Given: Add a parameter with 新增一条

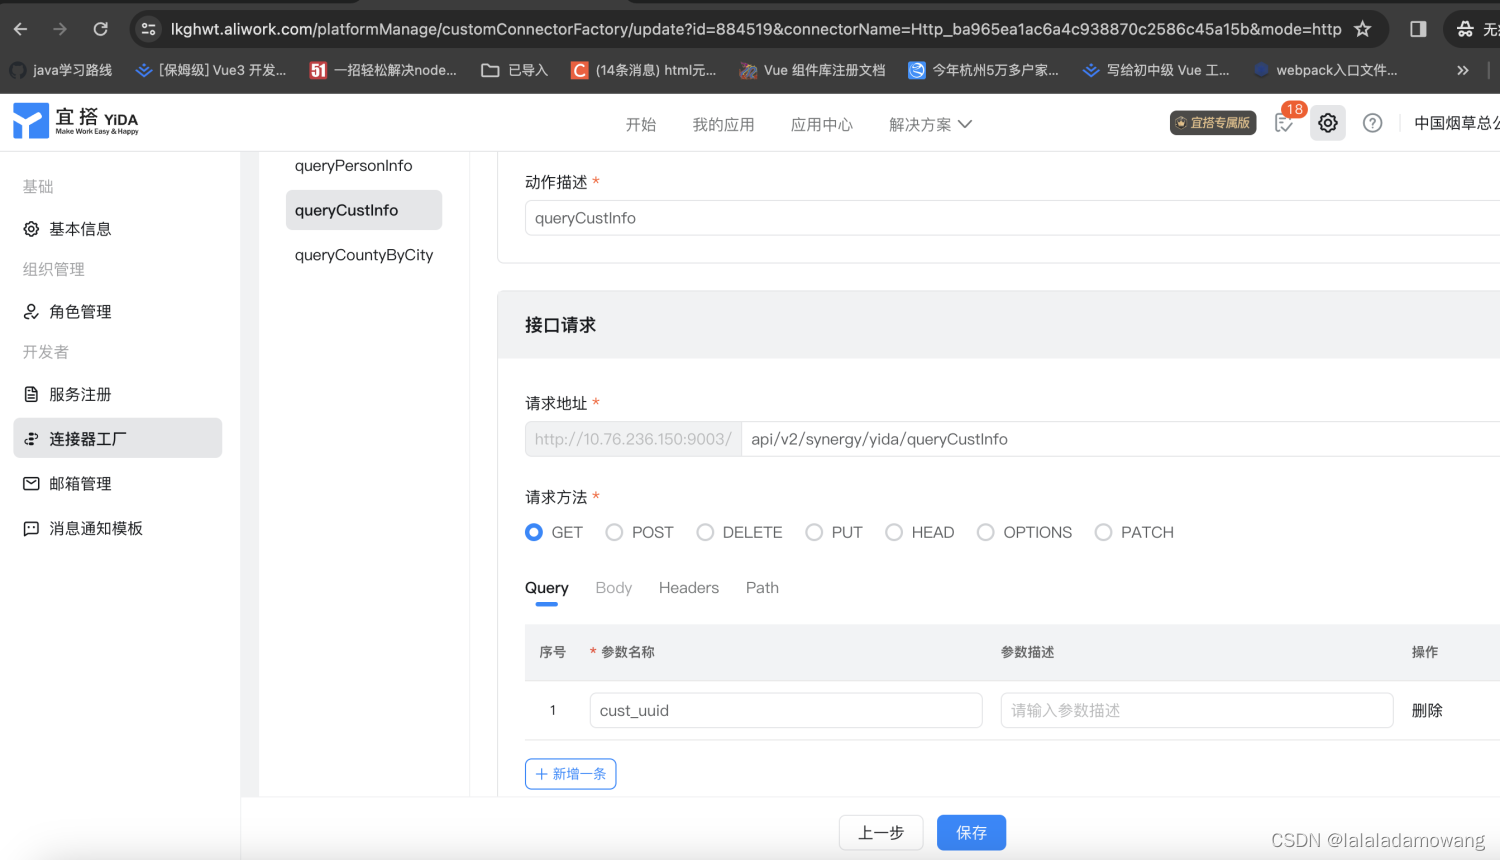Looking at the screenshot, I should click(x=570, y=774).
